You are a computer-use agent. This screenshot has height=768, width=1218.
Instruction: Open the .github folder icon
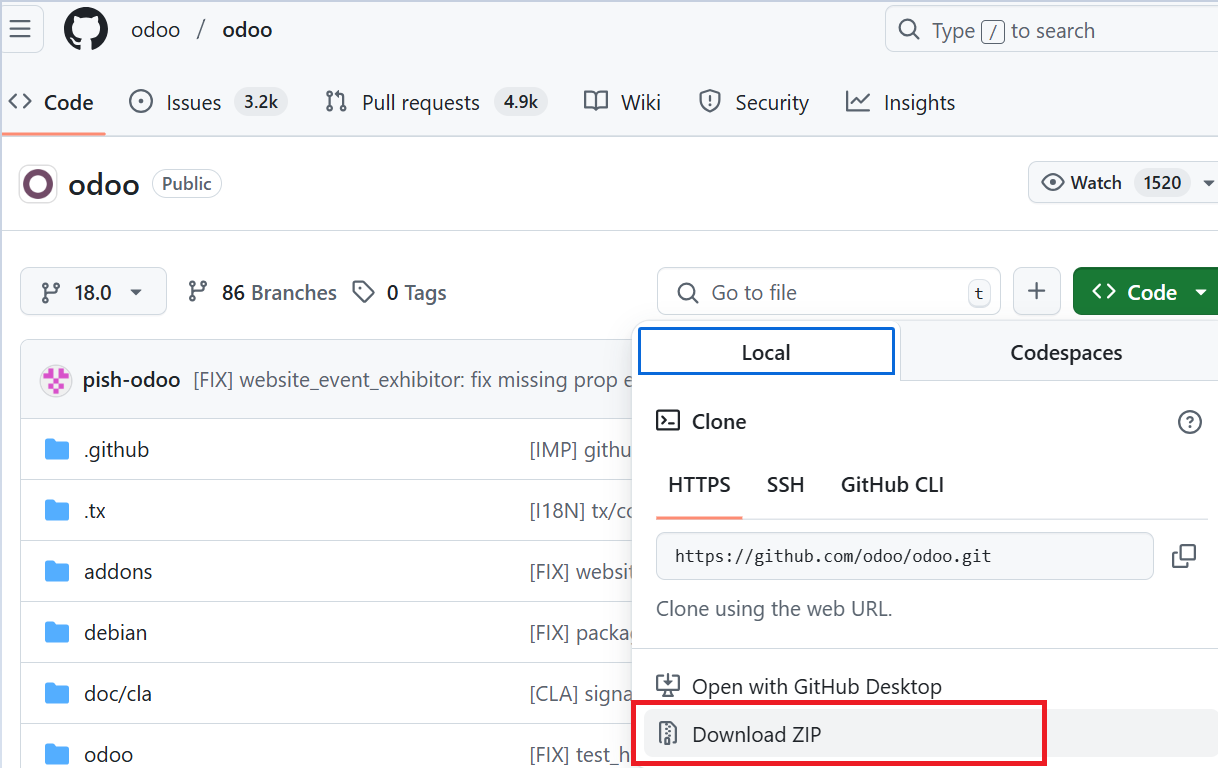point(57,450)
